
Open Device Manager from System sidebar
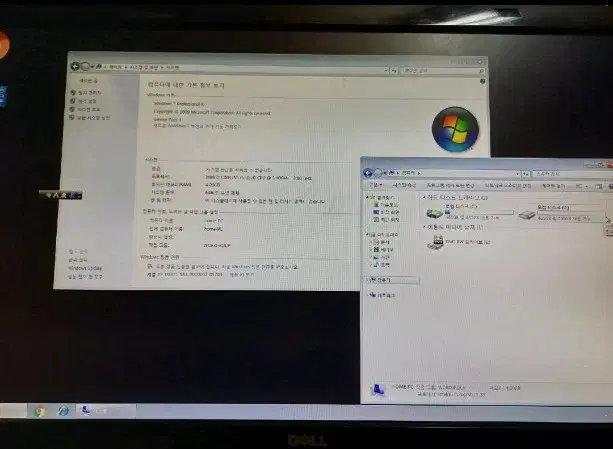tap(89, 93)
